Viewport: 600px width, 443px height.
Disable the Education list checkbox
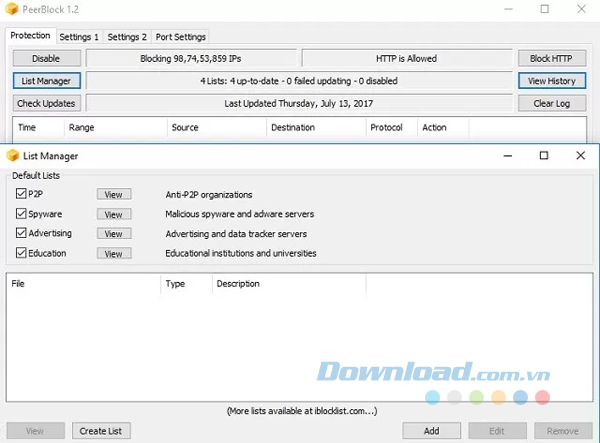coord(21,254)
